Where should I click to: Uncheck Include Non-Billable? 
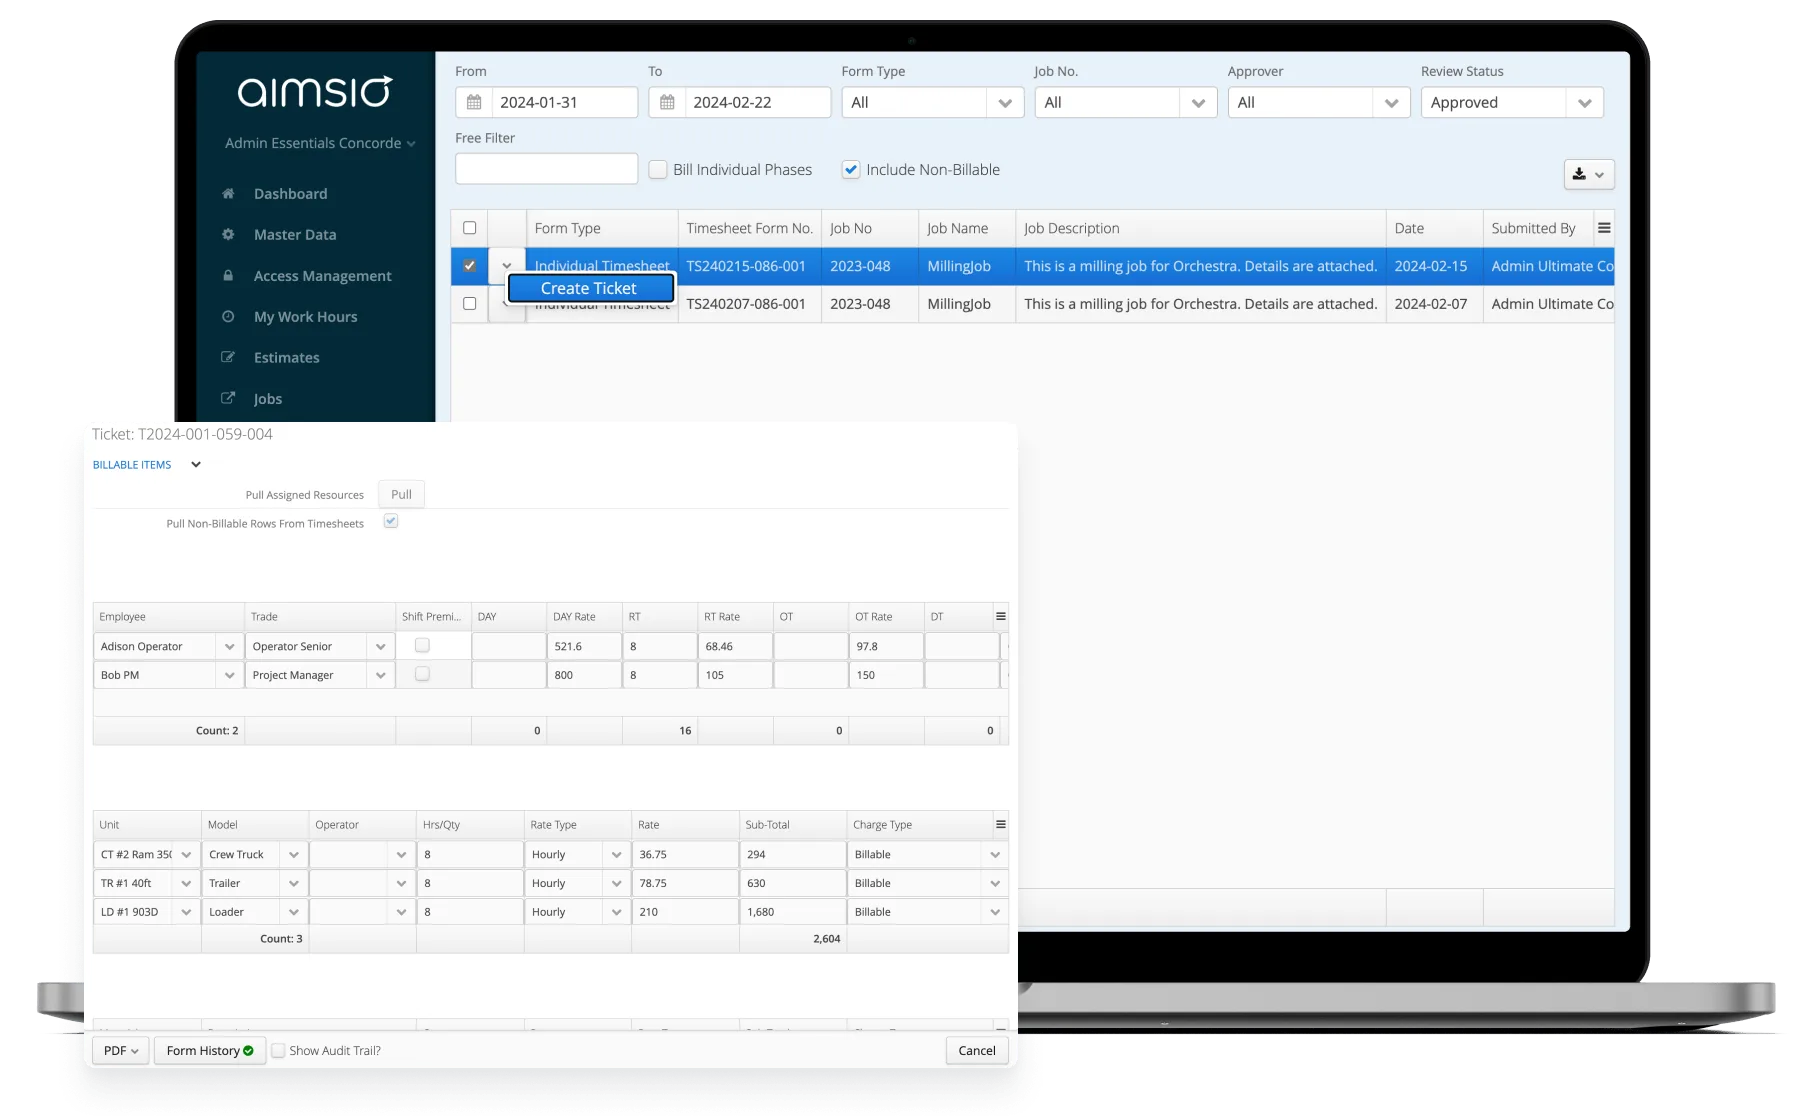850,169
